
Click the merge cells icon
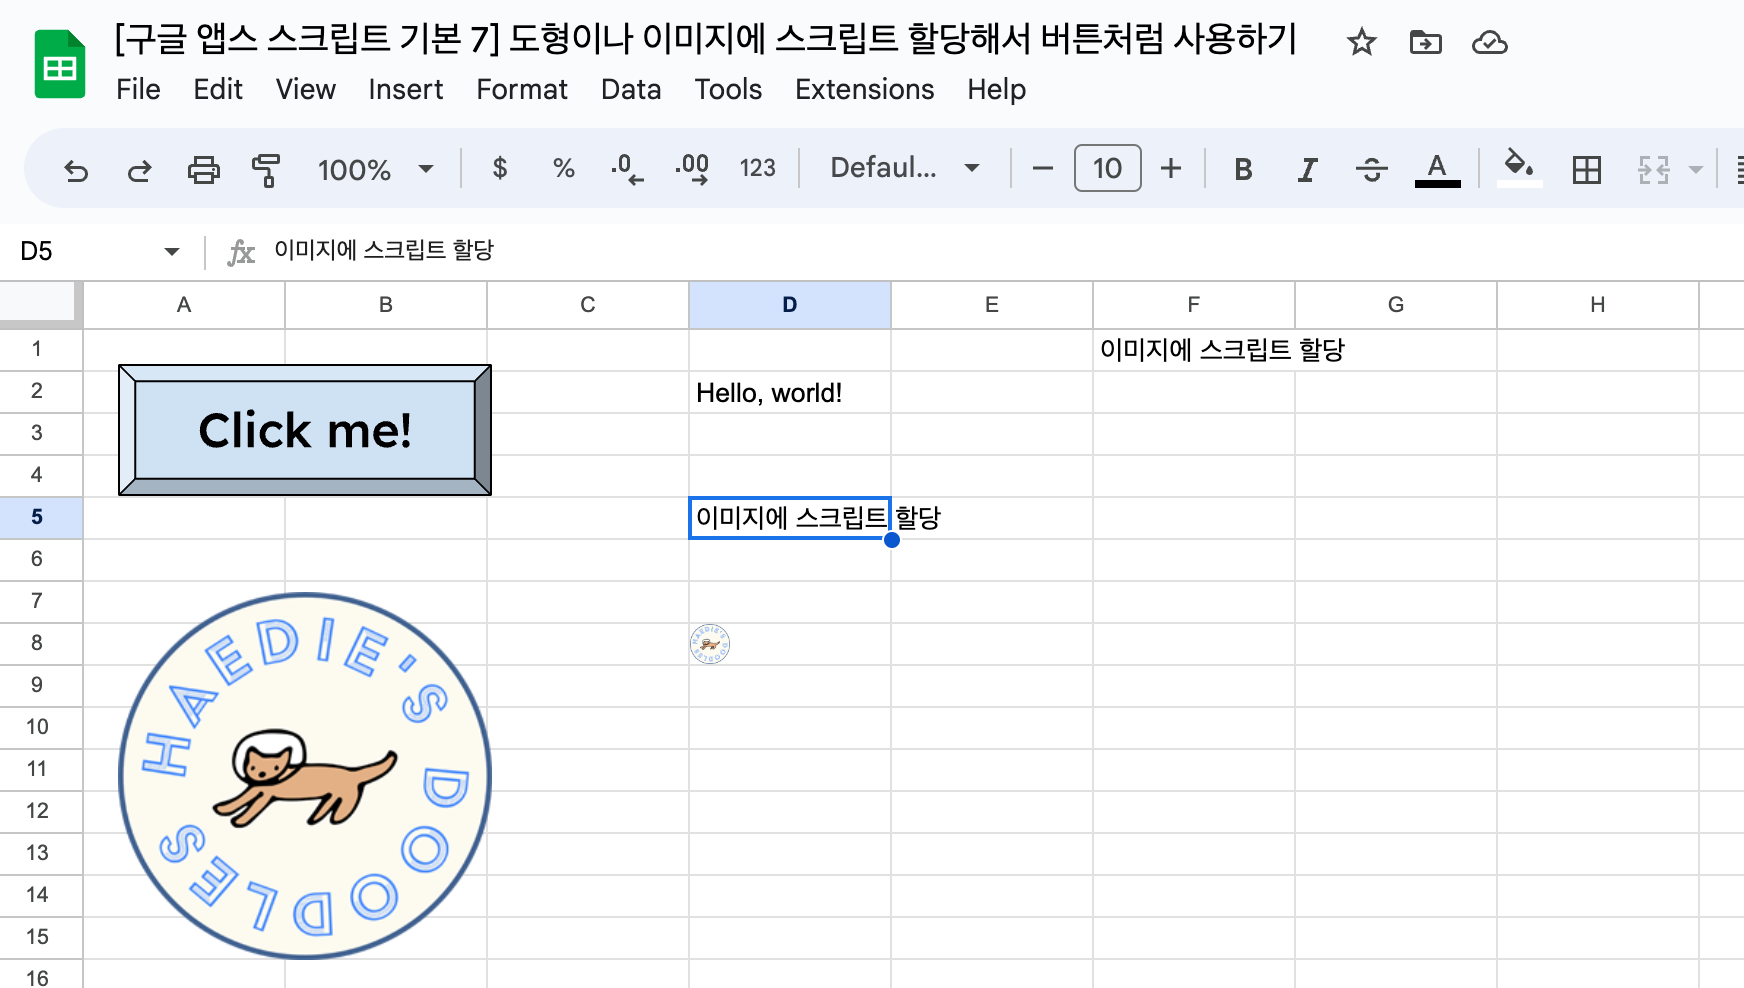coord(1653,169)
